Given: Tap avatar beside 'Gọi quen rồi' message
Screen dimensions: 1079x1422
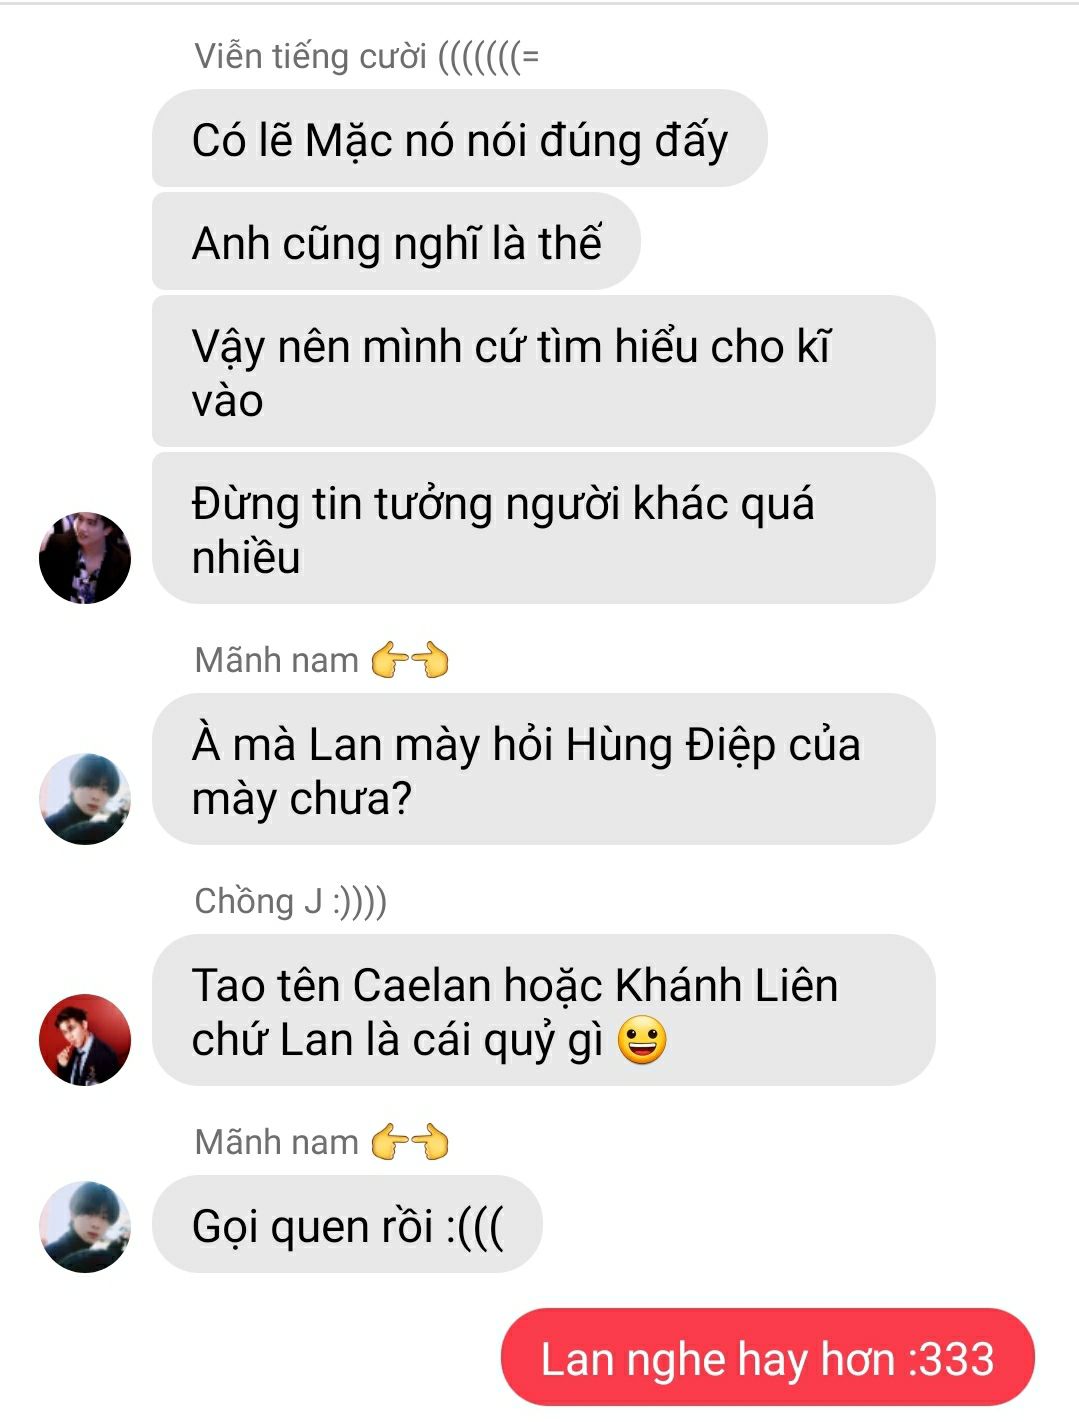Looking at the screenshot, I should tap(85, 1226).
